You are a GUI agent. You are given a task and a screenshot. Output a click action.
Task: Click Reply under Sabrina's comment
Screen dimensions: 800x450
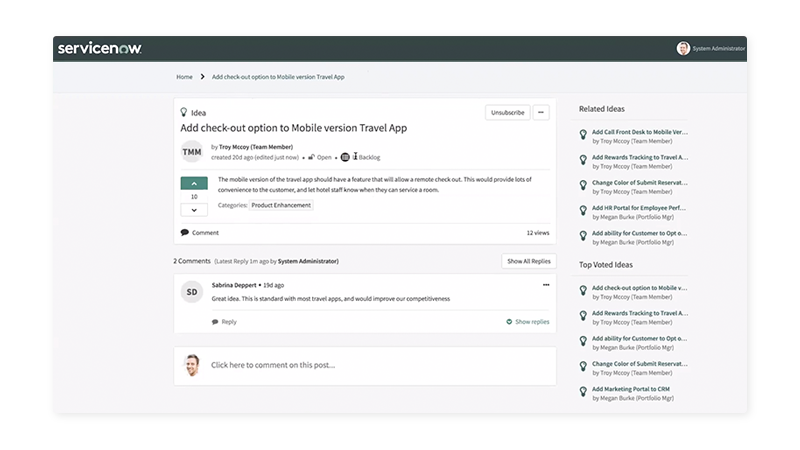tap(229, 322)
